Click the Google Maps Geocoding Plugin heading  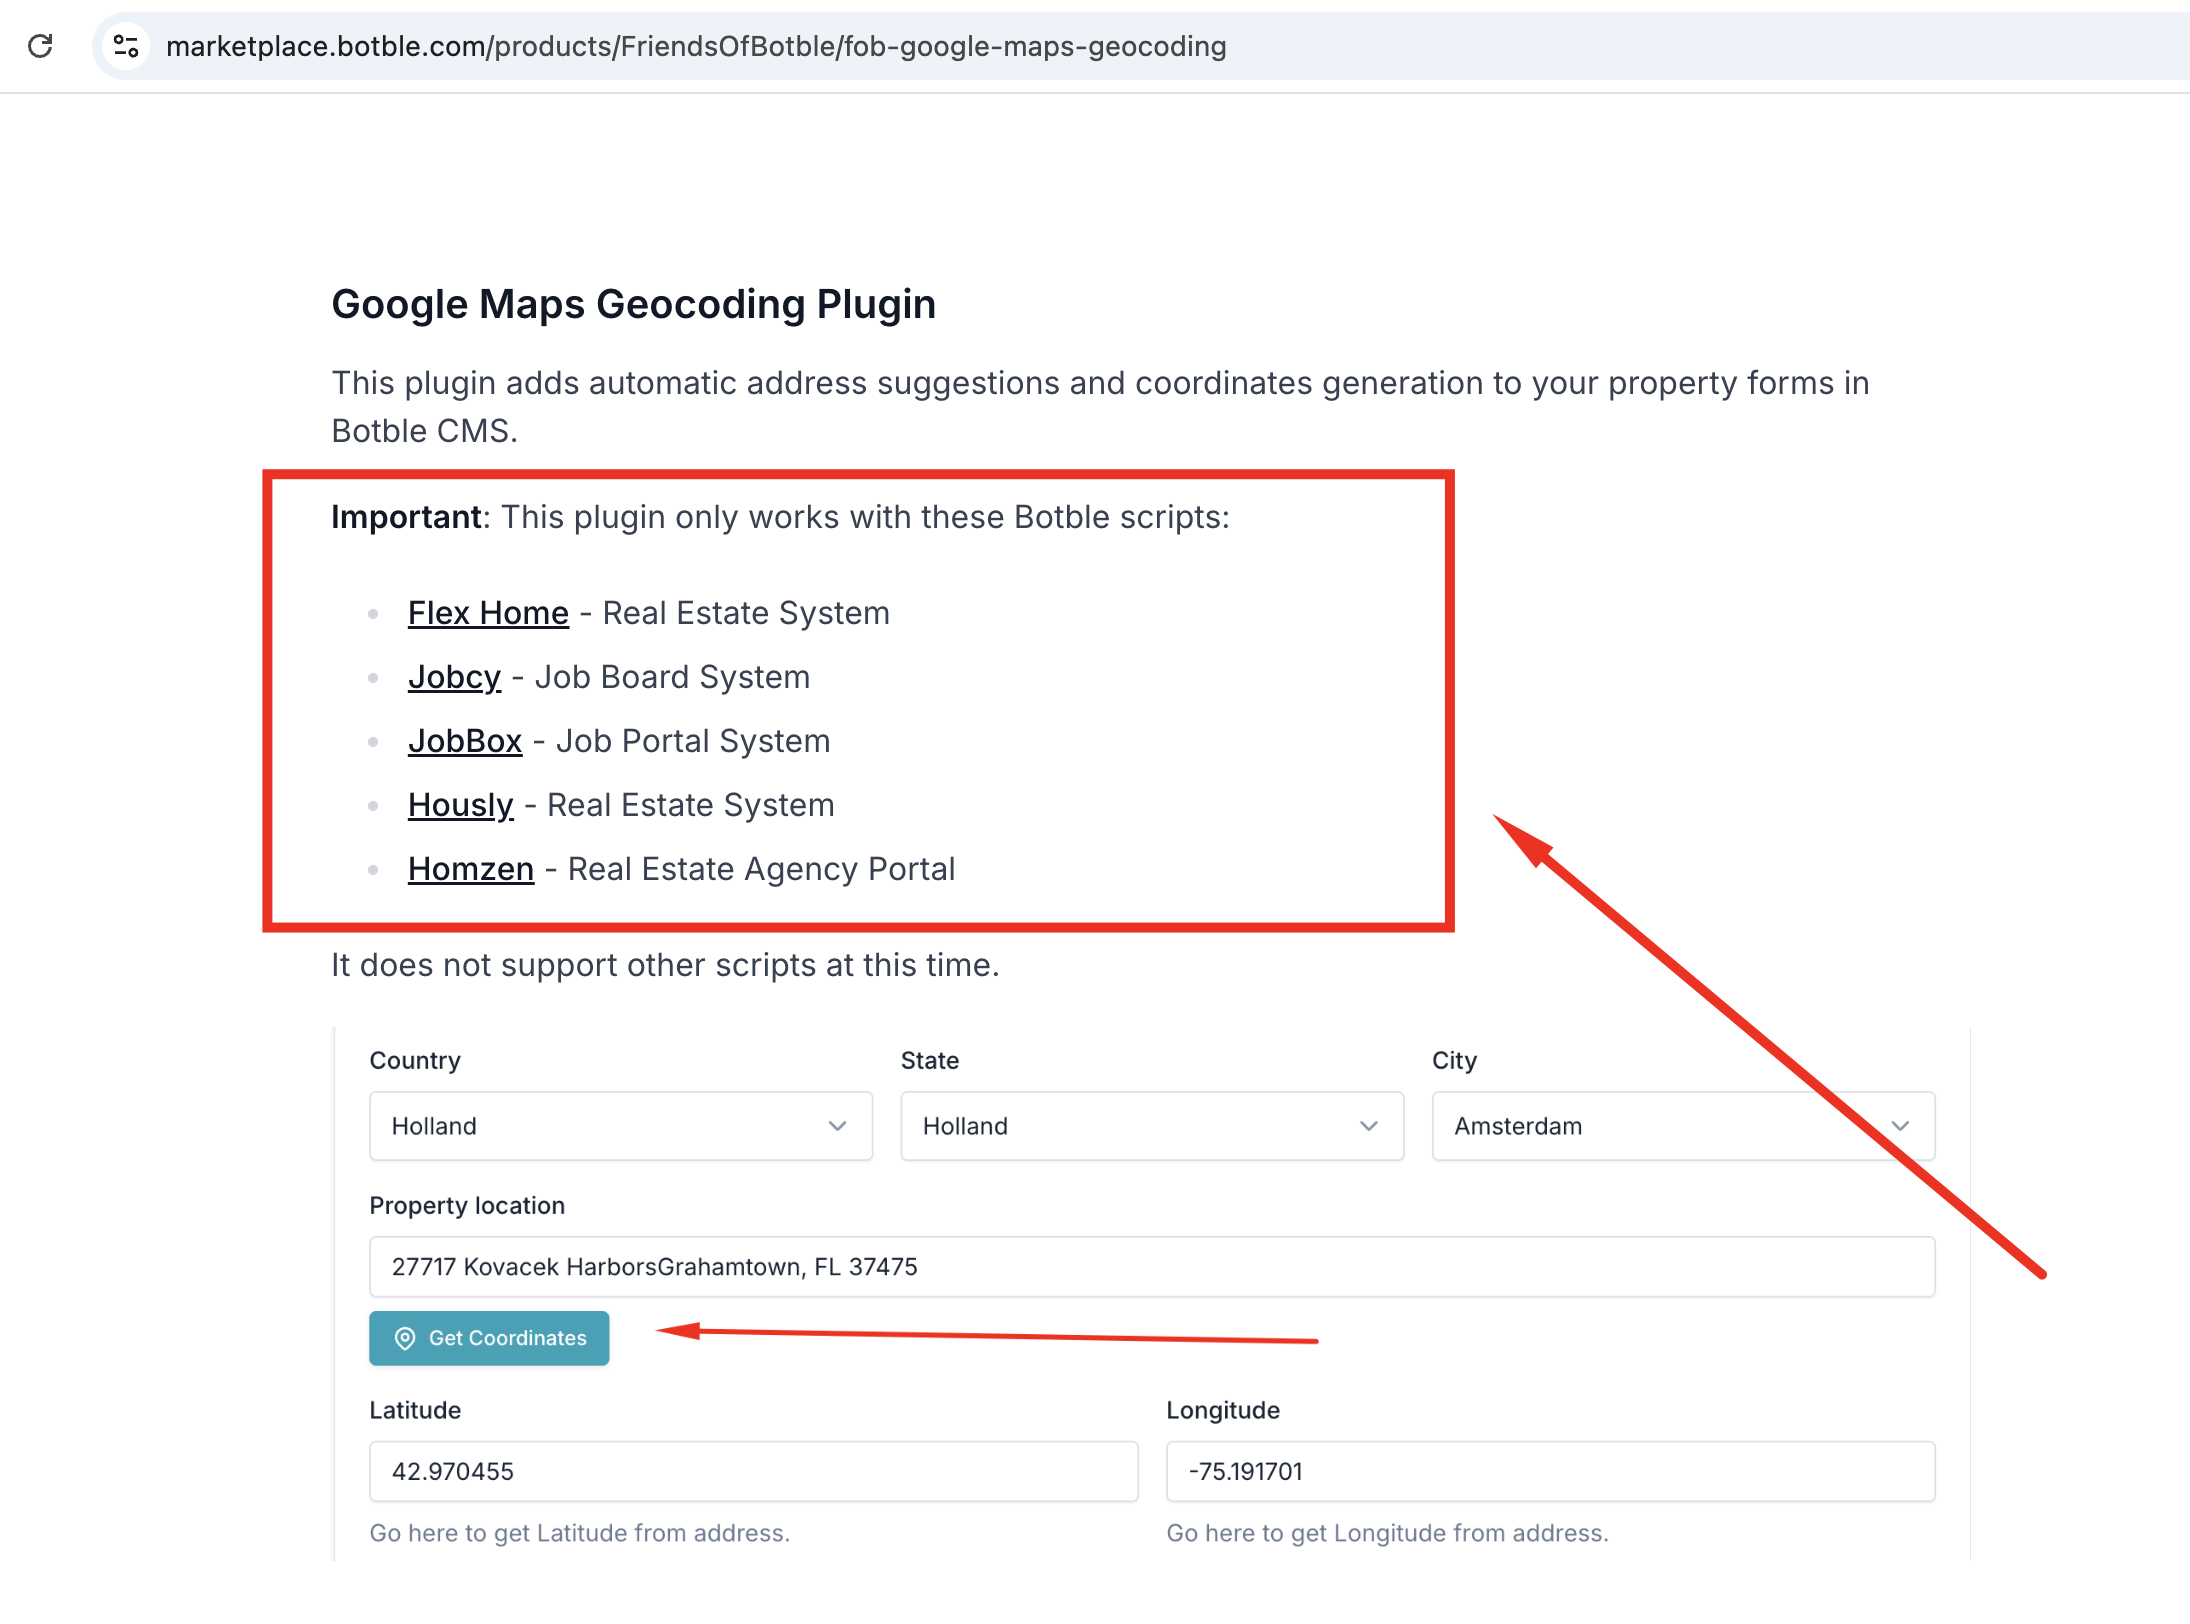click(x=634, y=304)
